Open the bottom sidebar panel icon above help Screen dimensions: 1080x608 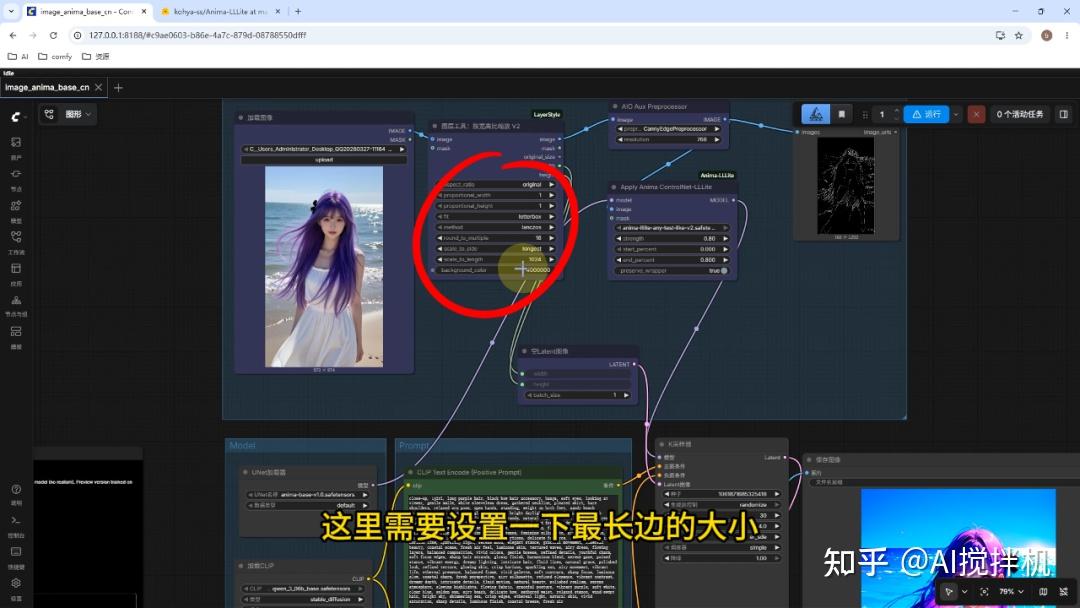pos(16,331)
